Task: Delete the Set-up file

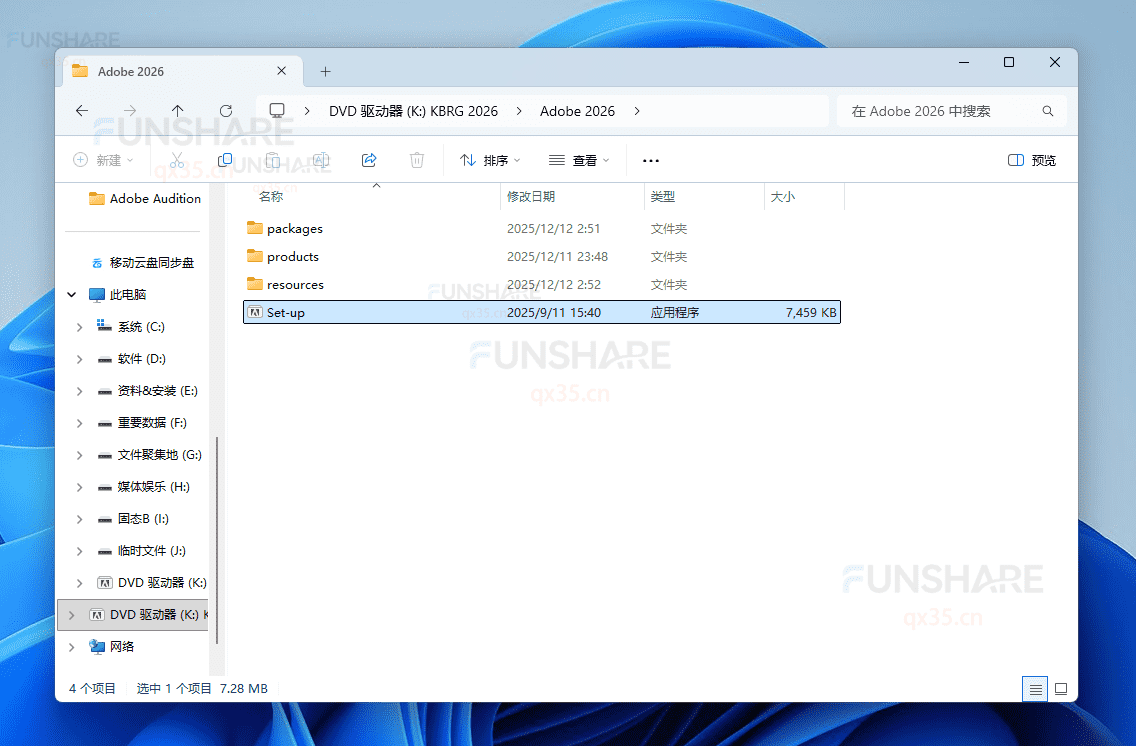Action: (x=417, y=160)
